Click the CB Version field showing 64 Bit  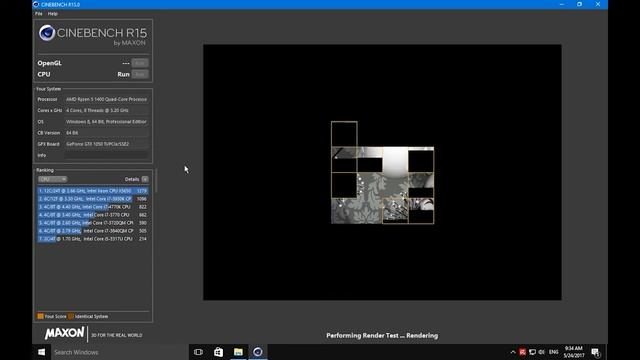[107, 133]
